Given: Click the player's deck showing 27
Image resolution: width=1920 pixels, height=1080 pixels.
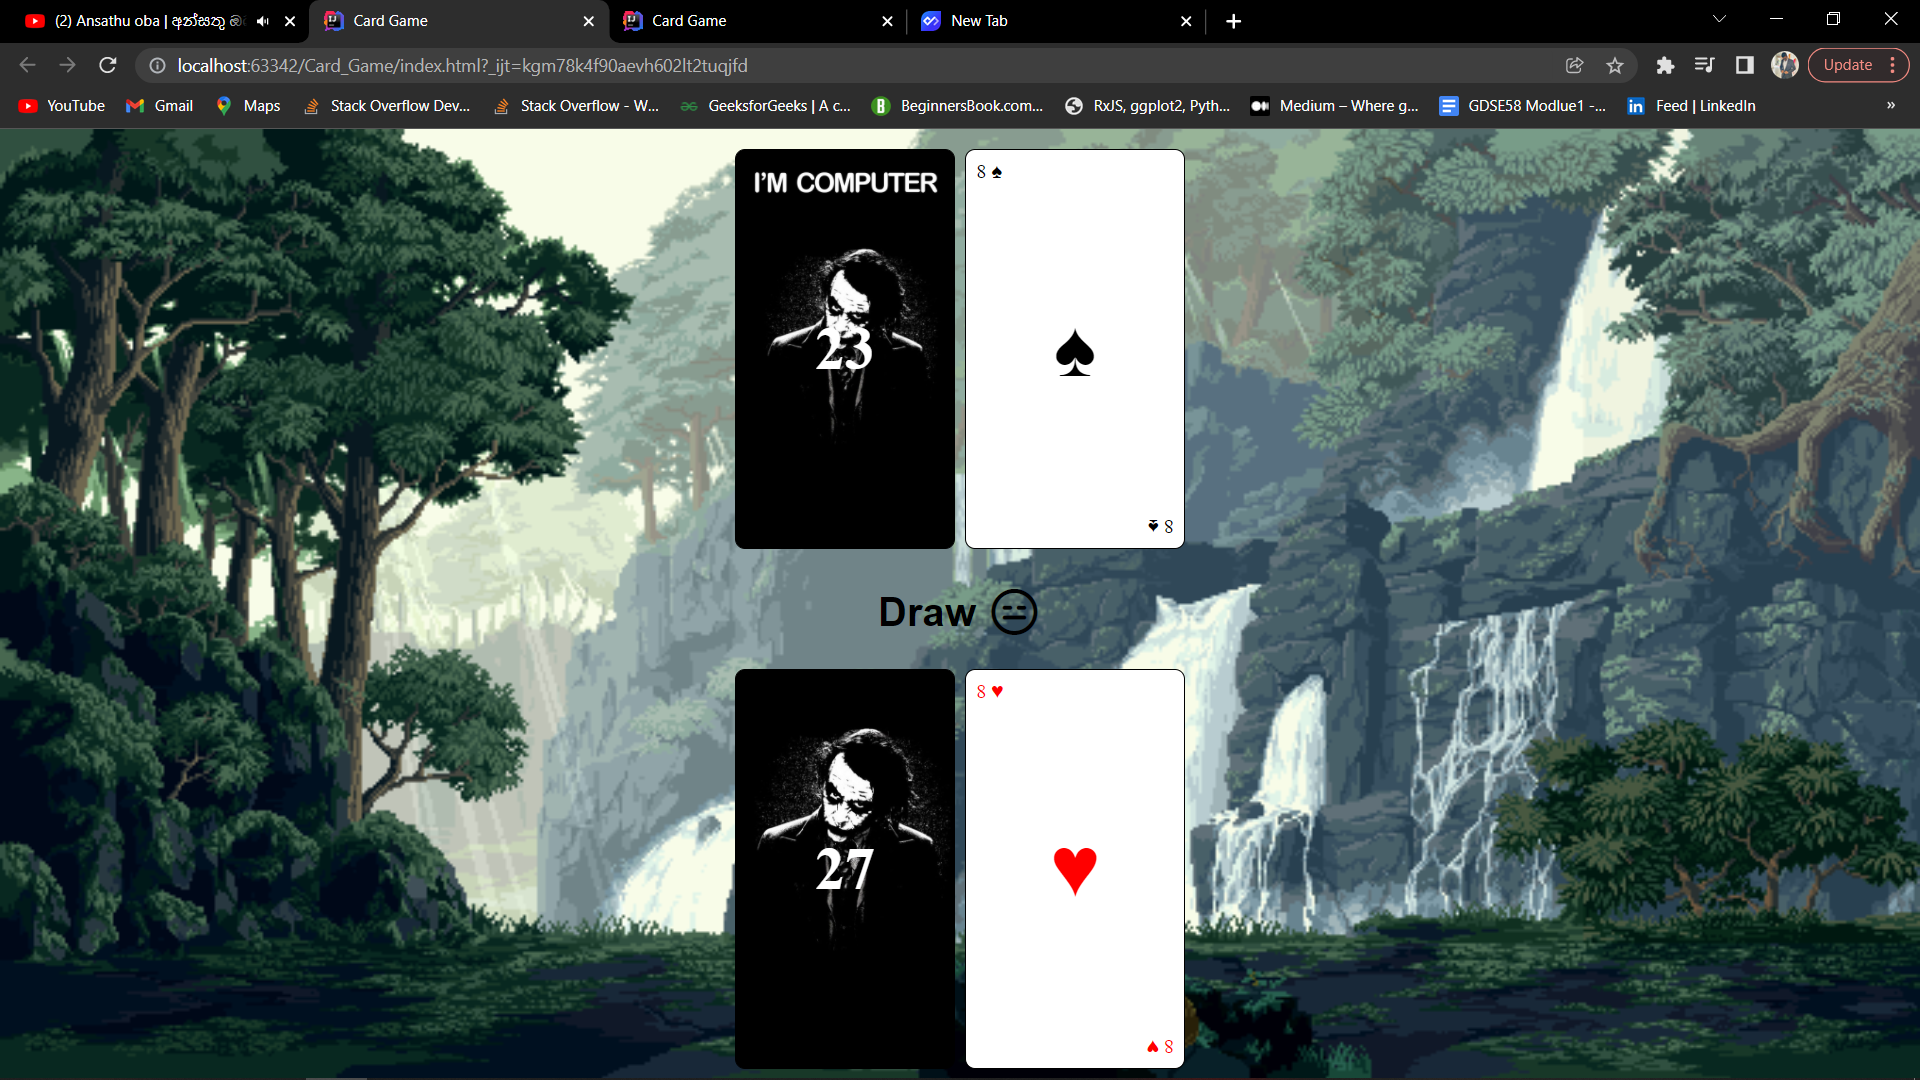Looking at the screenshot, I should pyautogui.click(x=845, y=869).
